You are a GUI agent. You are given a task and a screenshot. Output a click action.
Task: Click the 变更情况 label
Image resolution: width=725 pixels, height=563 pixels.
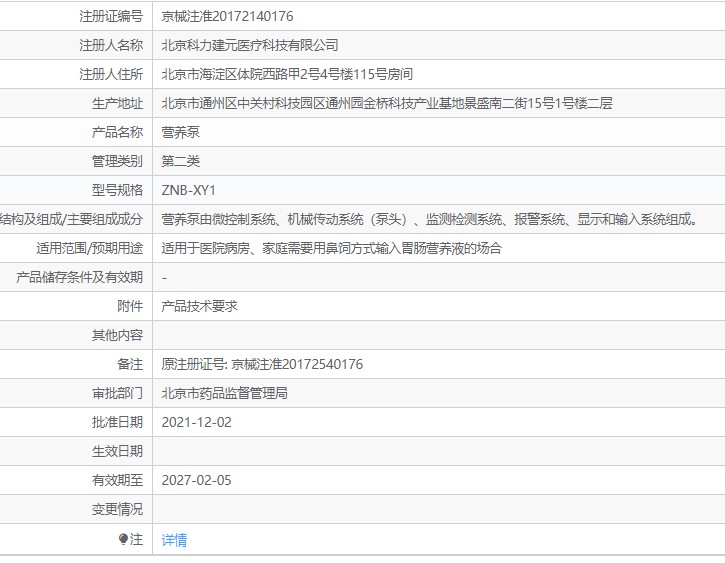click(x=117, y=509)
